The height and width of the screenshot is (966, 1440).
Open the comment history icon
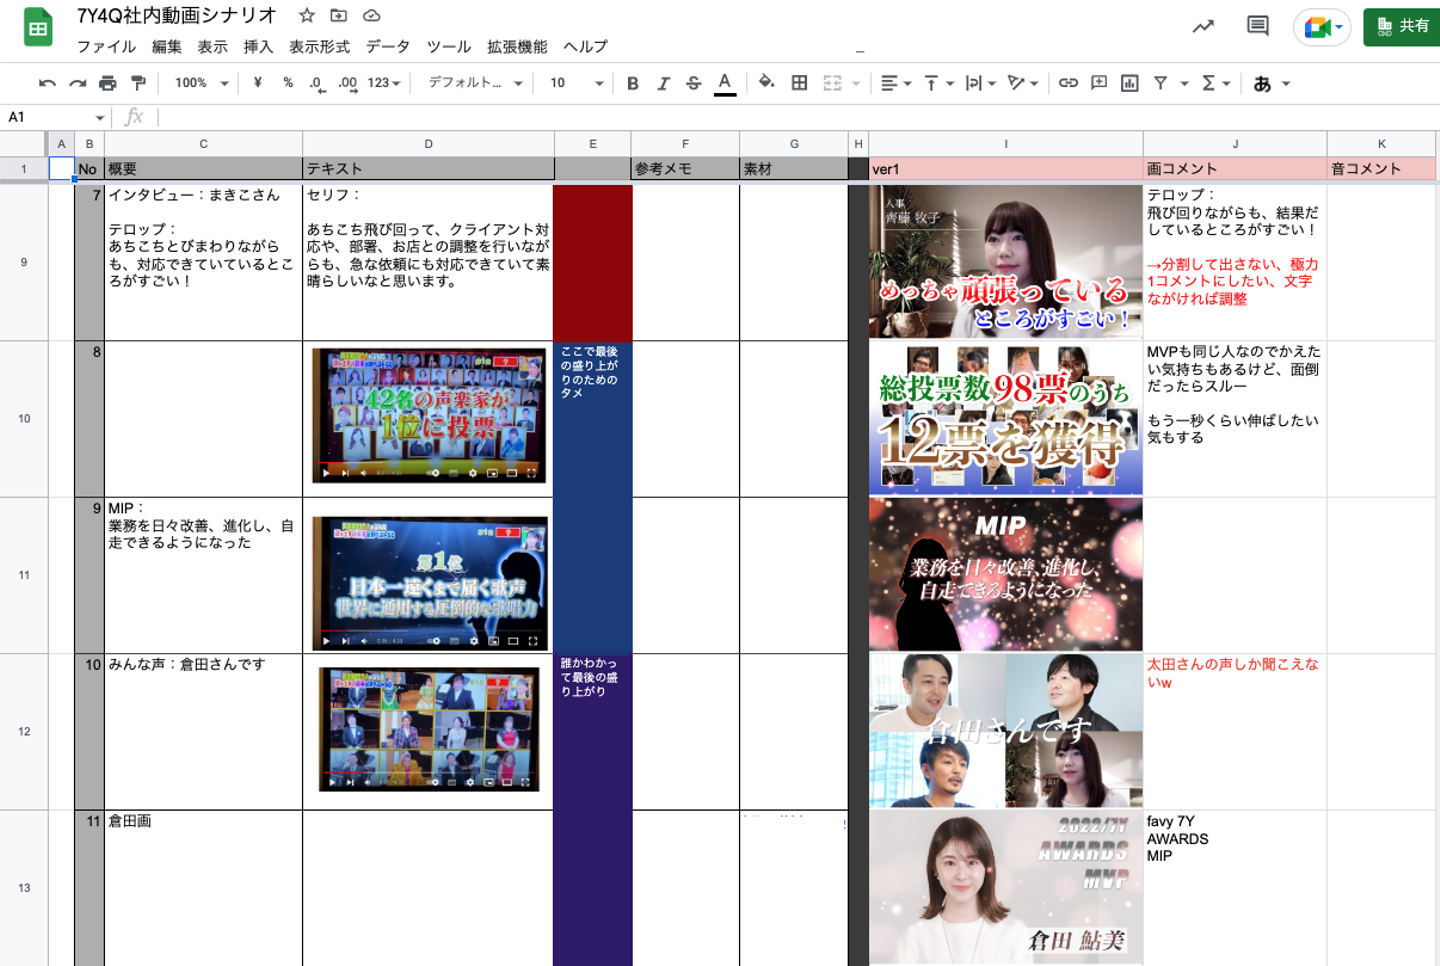point(1258,26)
